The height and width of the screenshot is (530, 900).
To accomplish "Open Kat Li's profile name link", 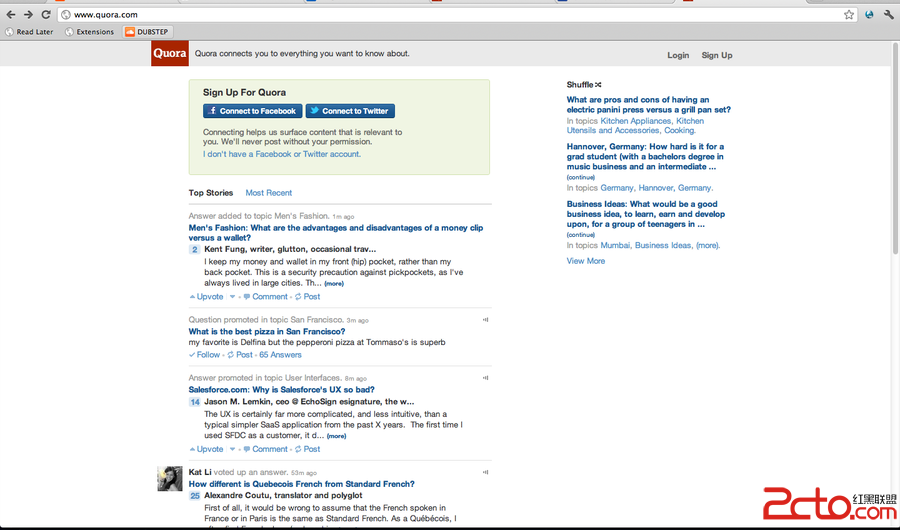I will [200, 472].
